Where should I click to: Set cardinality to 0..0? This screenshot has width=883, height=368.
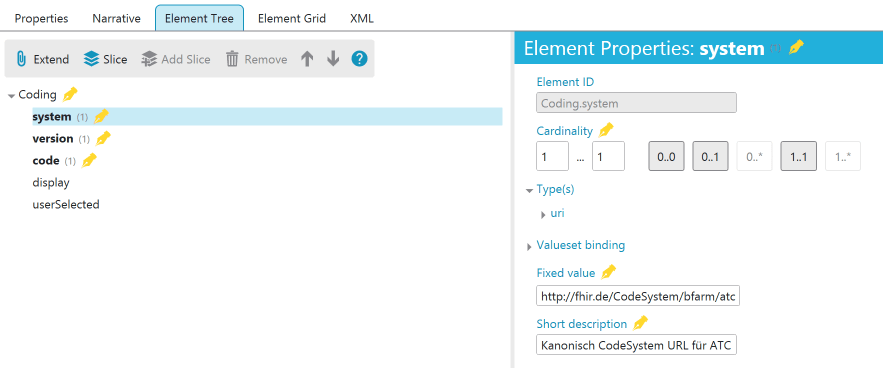pyautogui.click(x=667, y=156)
